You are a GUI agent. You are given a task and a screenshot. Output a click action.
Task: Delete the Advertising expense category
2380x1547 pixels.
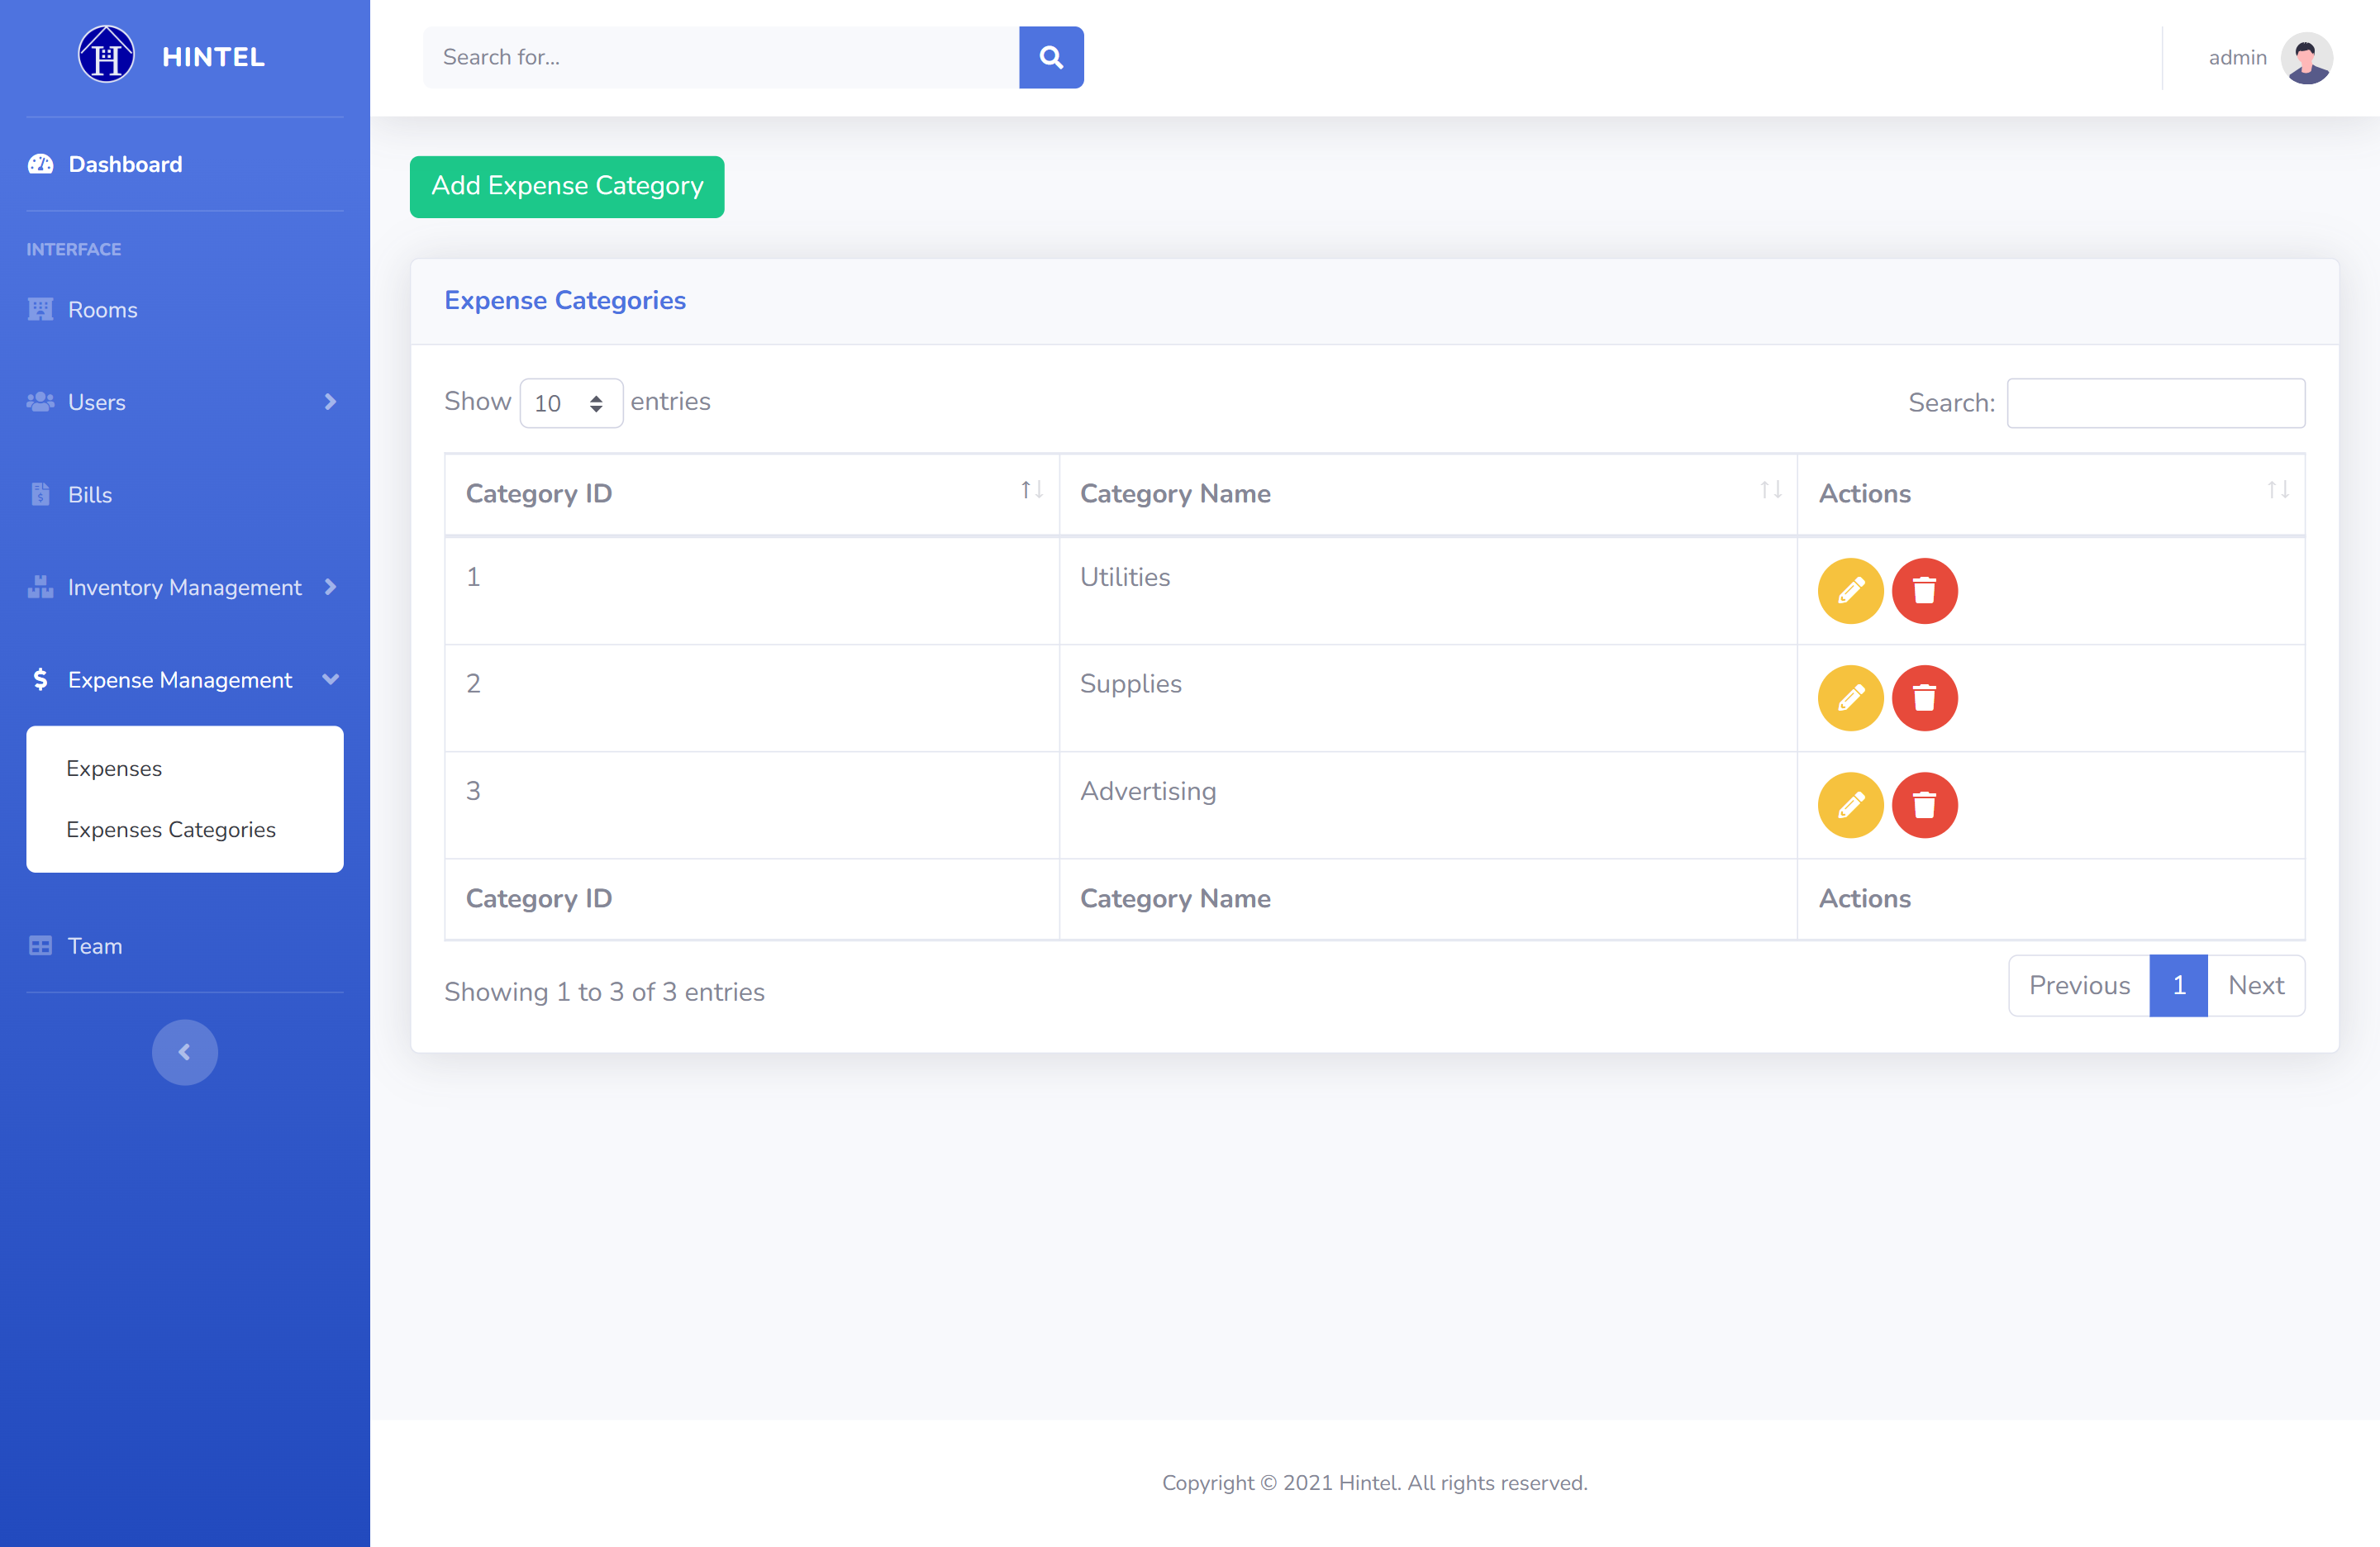coord(1925,805)
